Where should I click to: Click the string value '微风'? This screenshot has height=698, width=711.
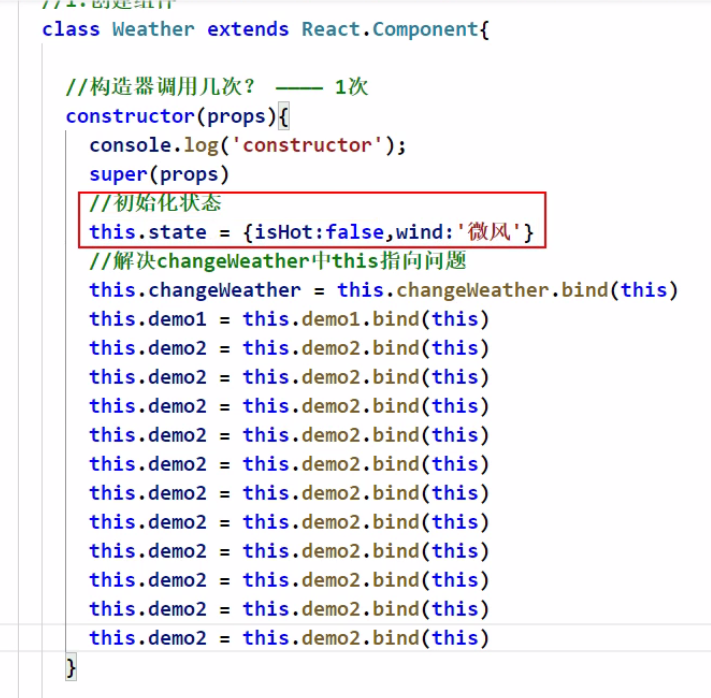[x=489, y=232]
